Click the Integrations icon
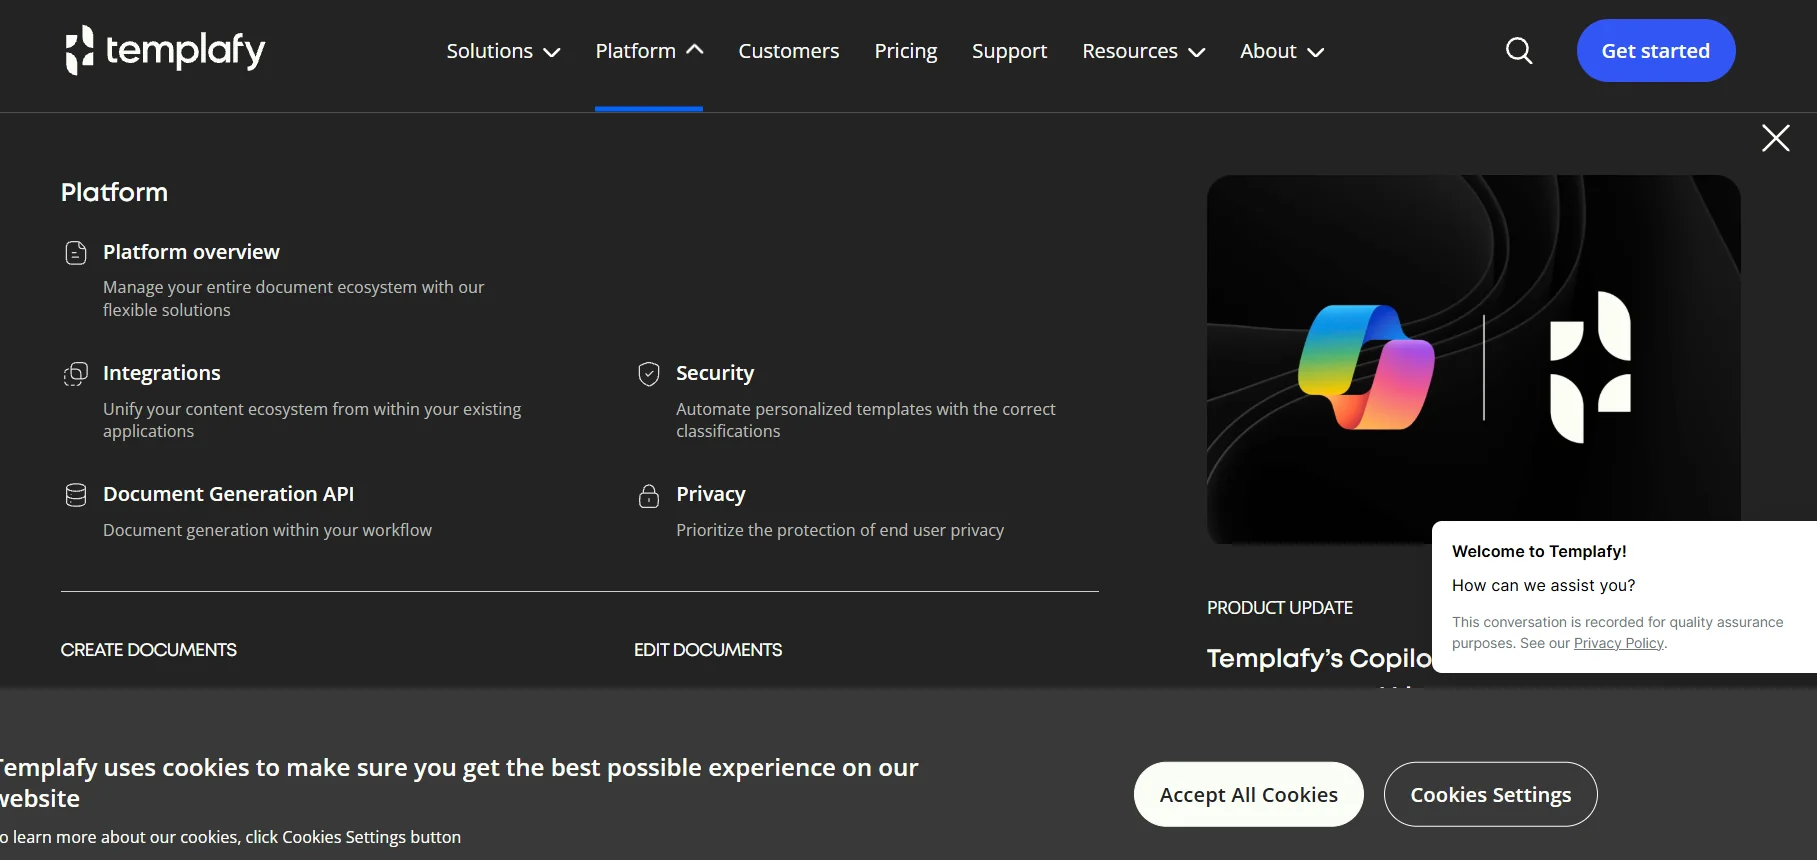Image resolution: width=1817 pixels, height=860 pixels. pyautogui.click(x=76, y=374)
